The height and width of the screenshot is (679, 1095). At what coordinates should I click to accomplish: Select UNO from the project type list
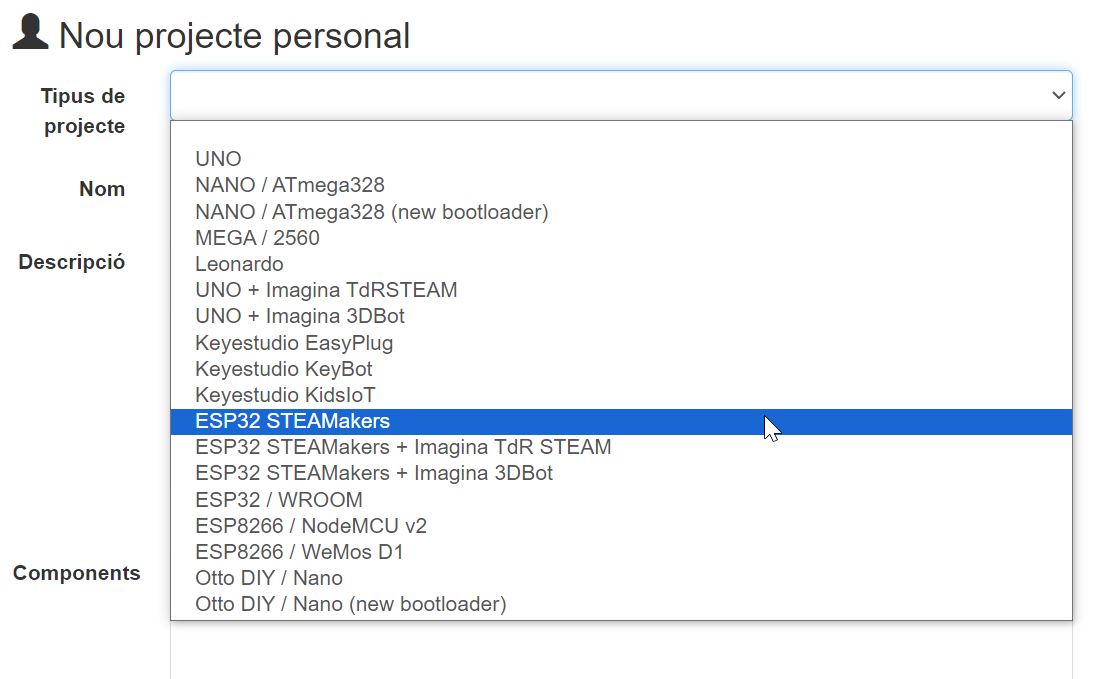tap(219, 159)
